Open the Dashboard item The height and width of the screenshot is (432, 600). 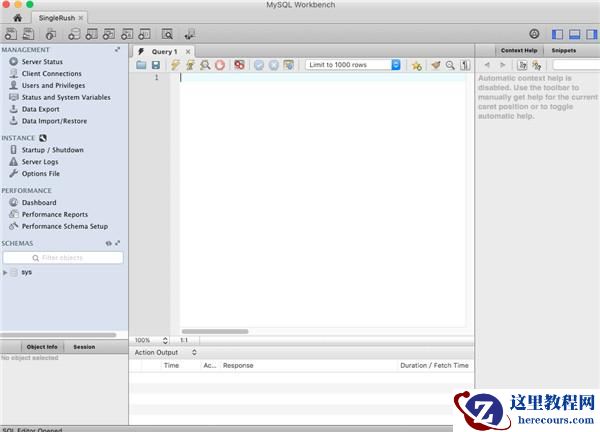(x=39, y=203)
